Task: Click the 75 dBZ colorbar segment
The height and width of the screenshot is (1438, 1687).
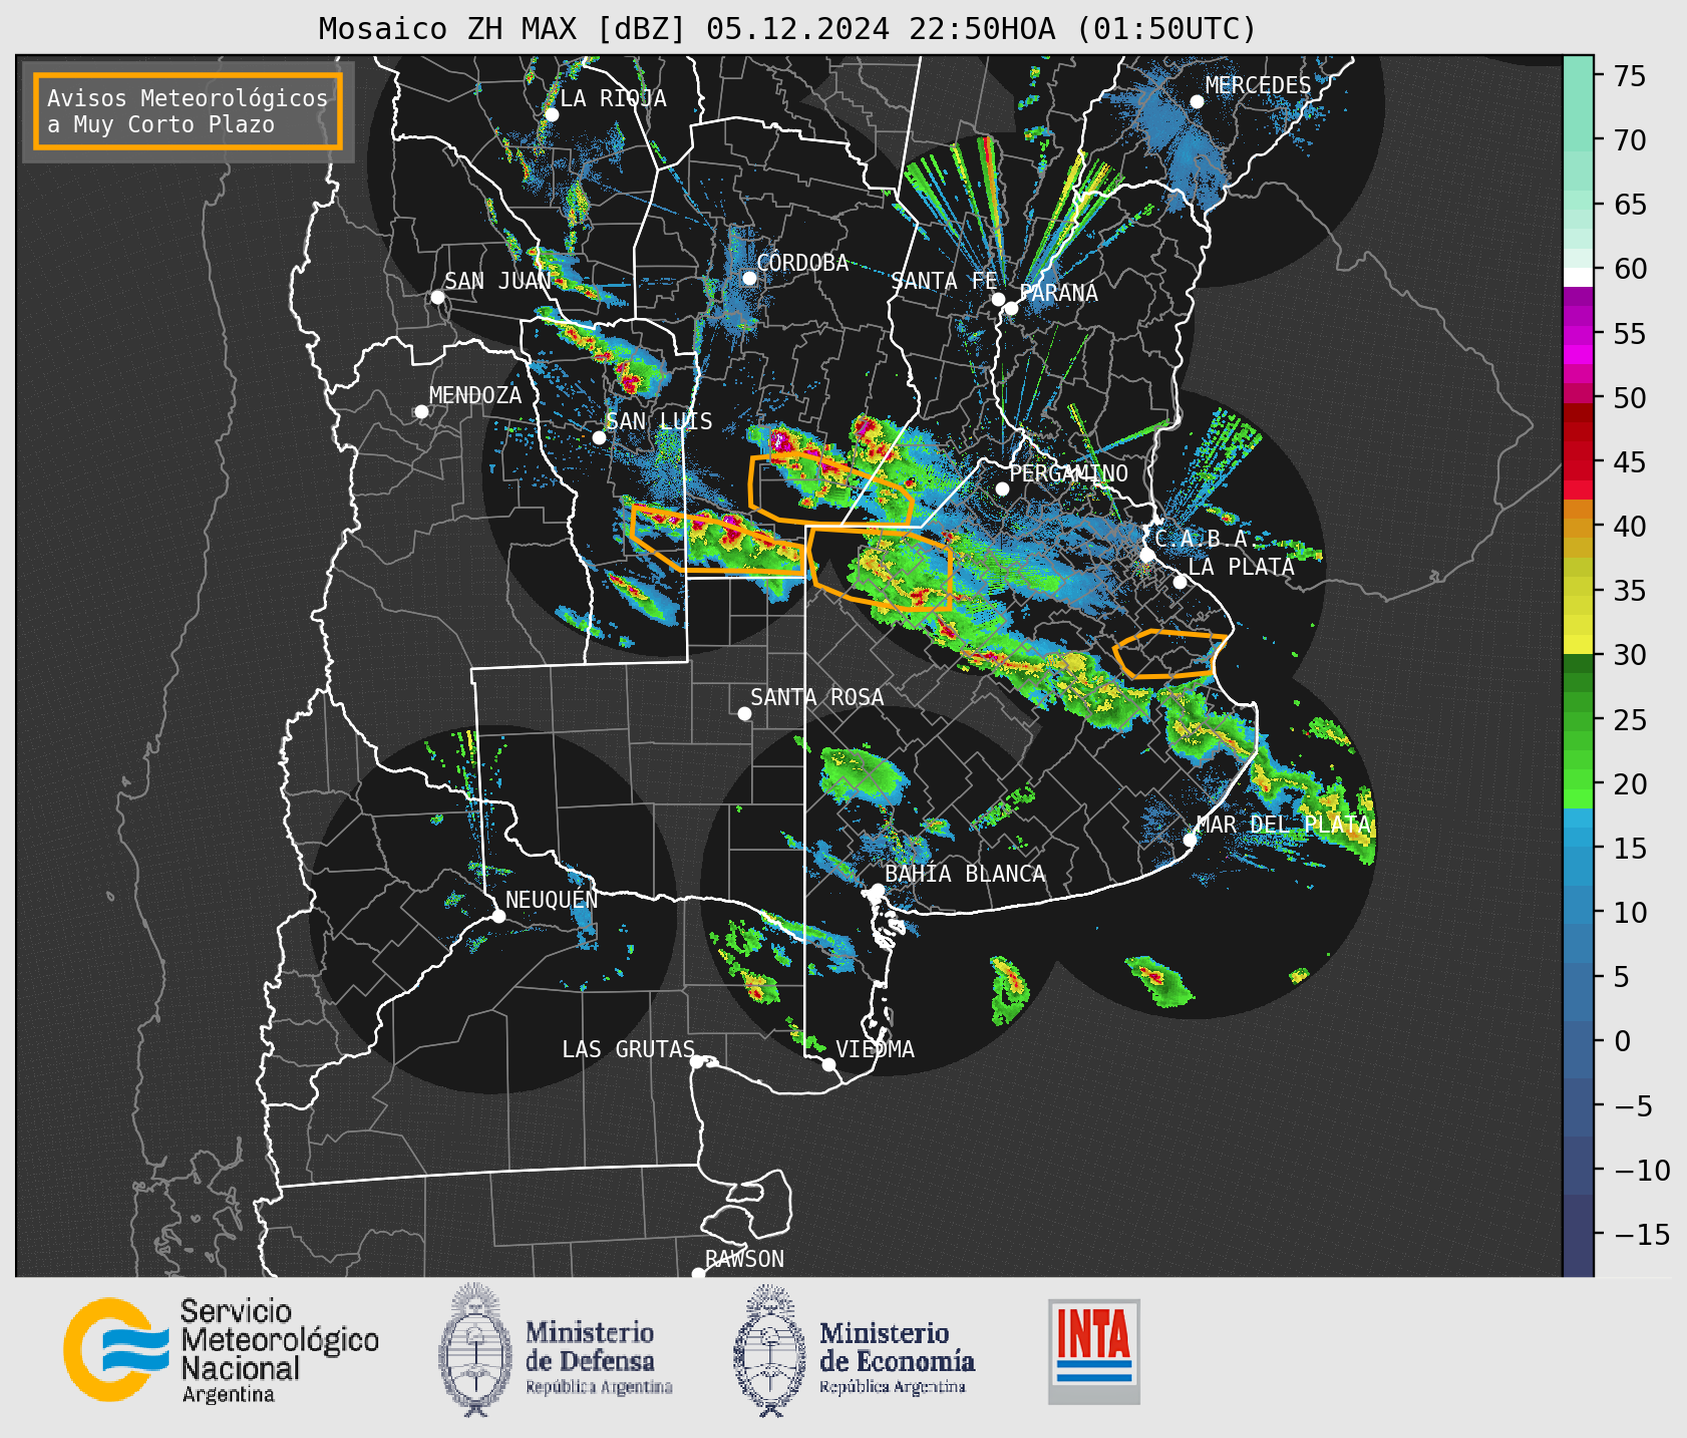Action: [1578, 76]
